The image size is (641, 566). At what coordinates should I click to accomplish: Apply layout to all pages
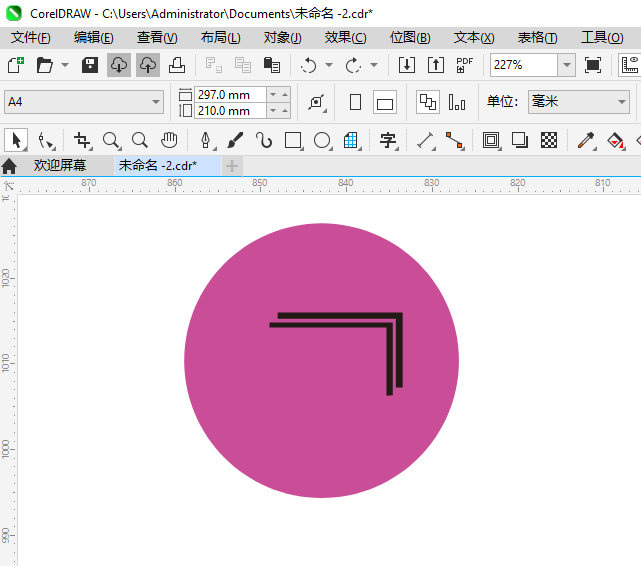(x=428, y=102)
